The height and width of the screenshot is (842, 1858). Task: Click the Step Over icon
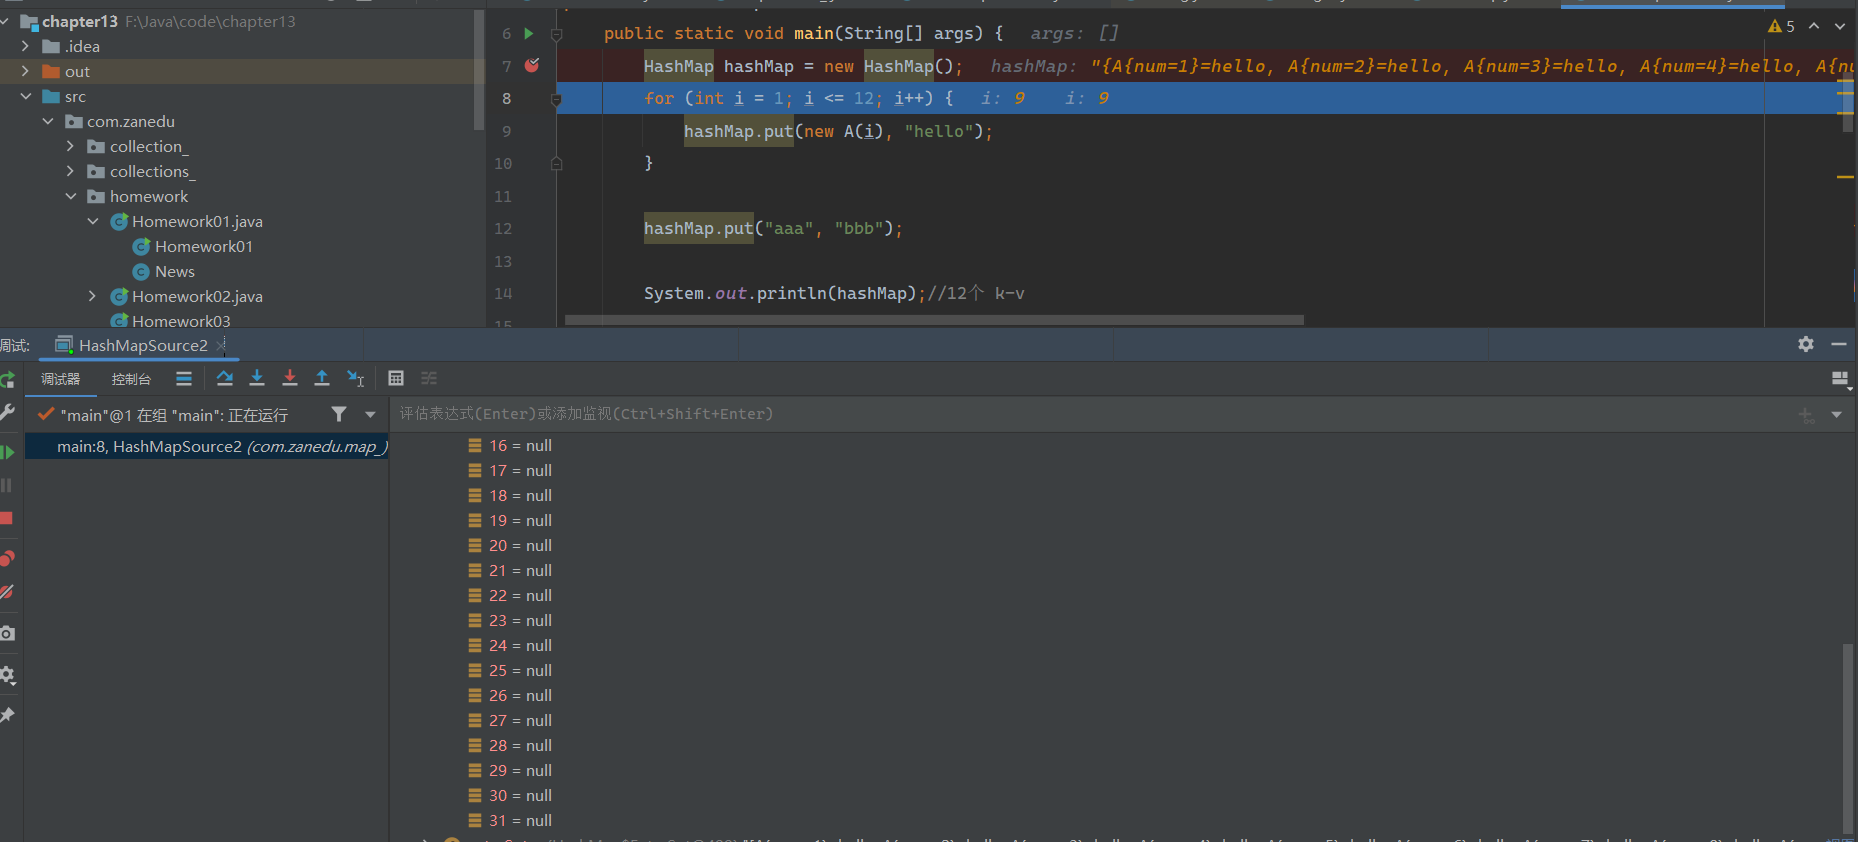point(225,378)
